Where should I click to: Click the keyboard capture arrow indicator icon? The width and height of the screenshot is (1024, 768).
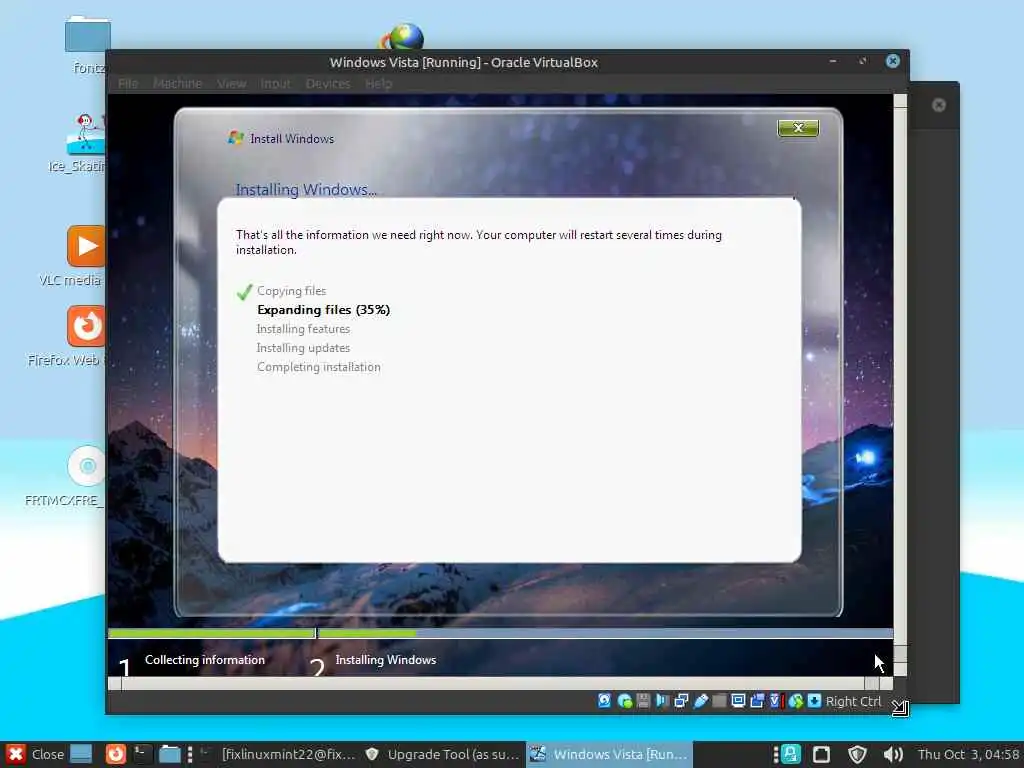[x=814, y=701]
